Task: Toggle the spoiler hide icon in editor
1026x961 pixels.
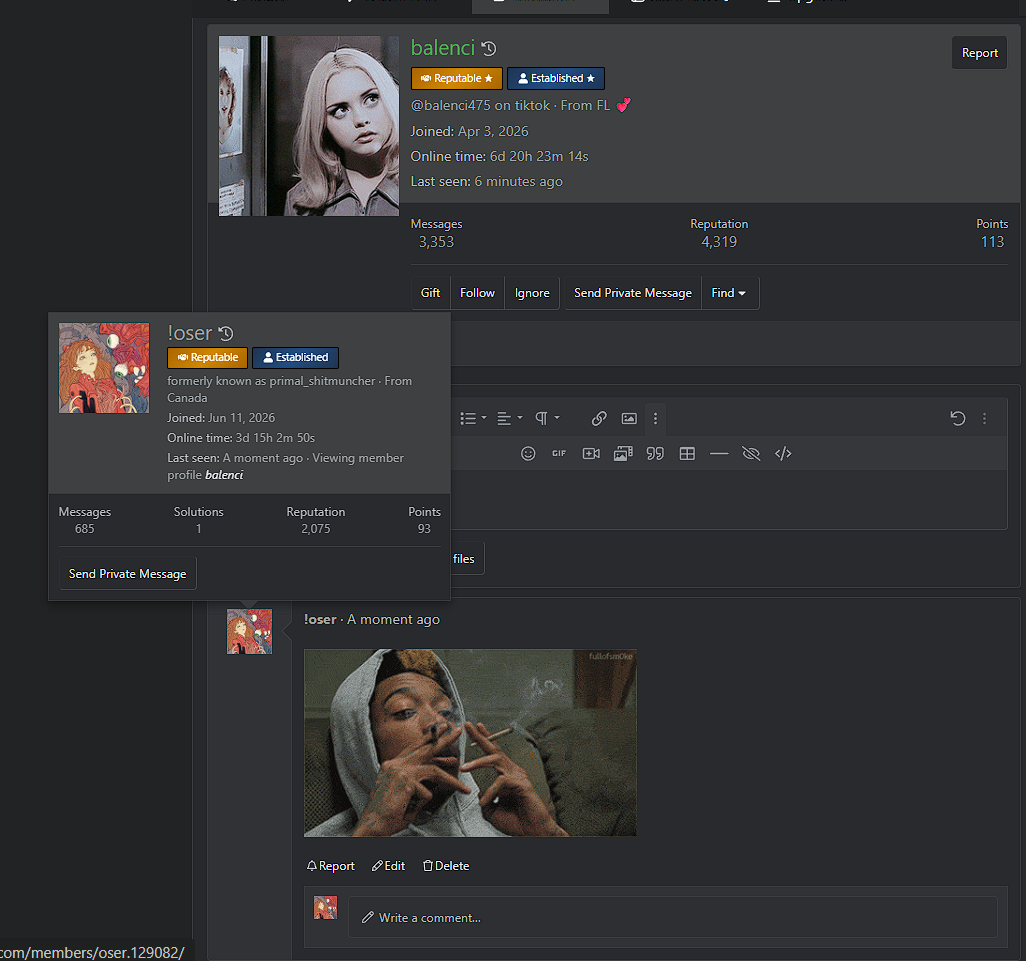Action: click(x=751, y=454)
